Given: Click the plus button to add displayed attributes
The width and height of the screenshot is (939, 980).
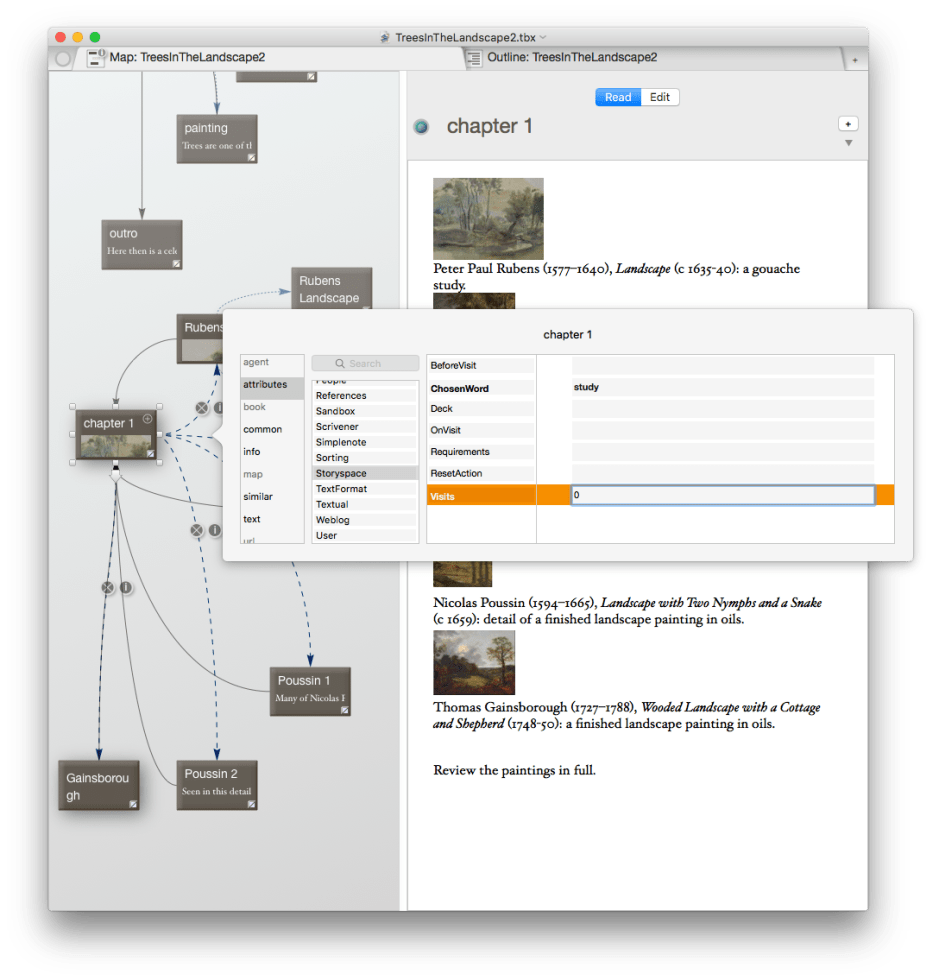Looking at the screenshot, I should pyautogui.click(x=848, y=124).
